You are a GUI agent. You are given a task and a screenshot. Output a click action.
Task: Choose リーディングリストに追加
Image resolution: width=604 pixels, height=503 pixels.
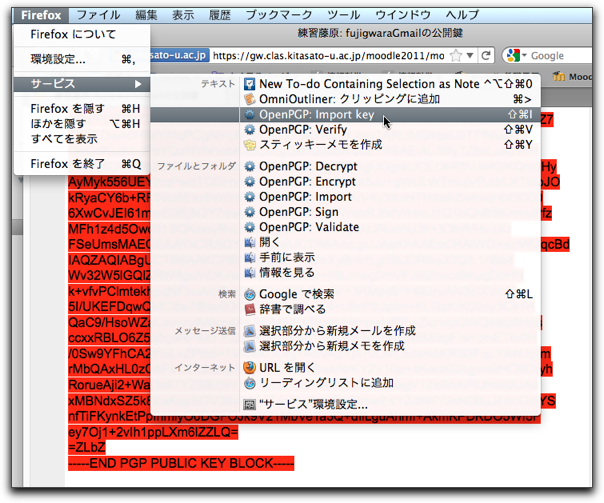[x=390, y=383]
